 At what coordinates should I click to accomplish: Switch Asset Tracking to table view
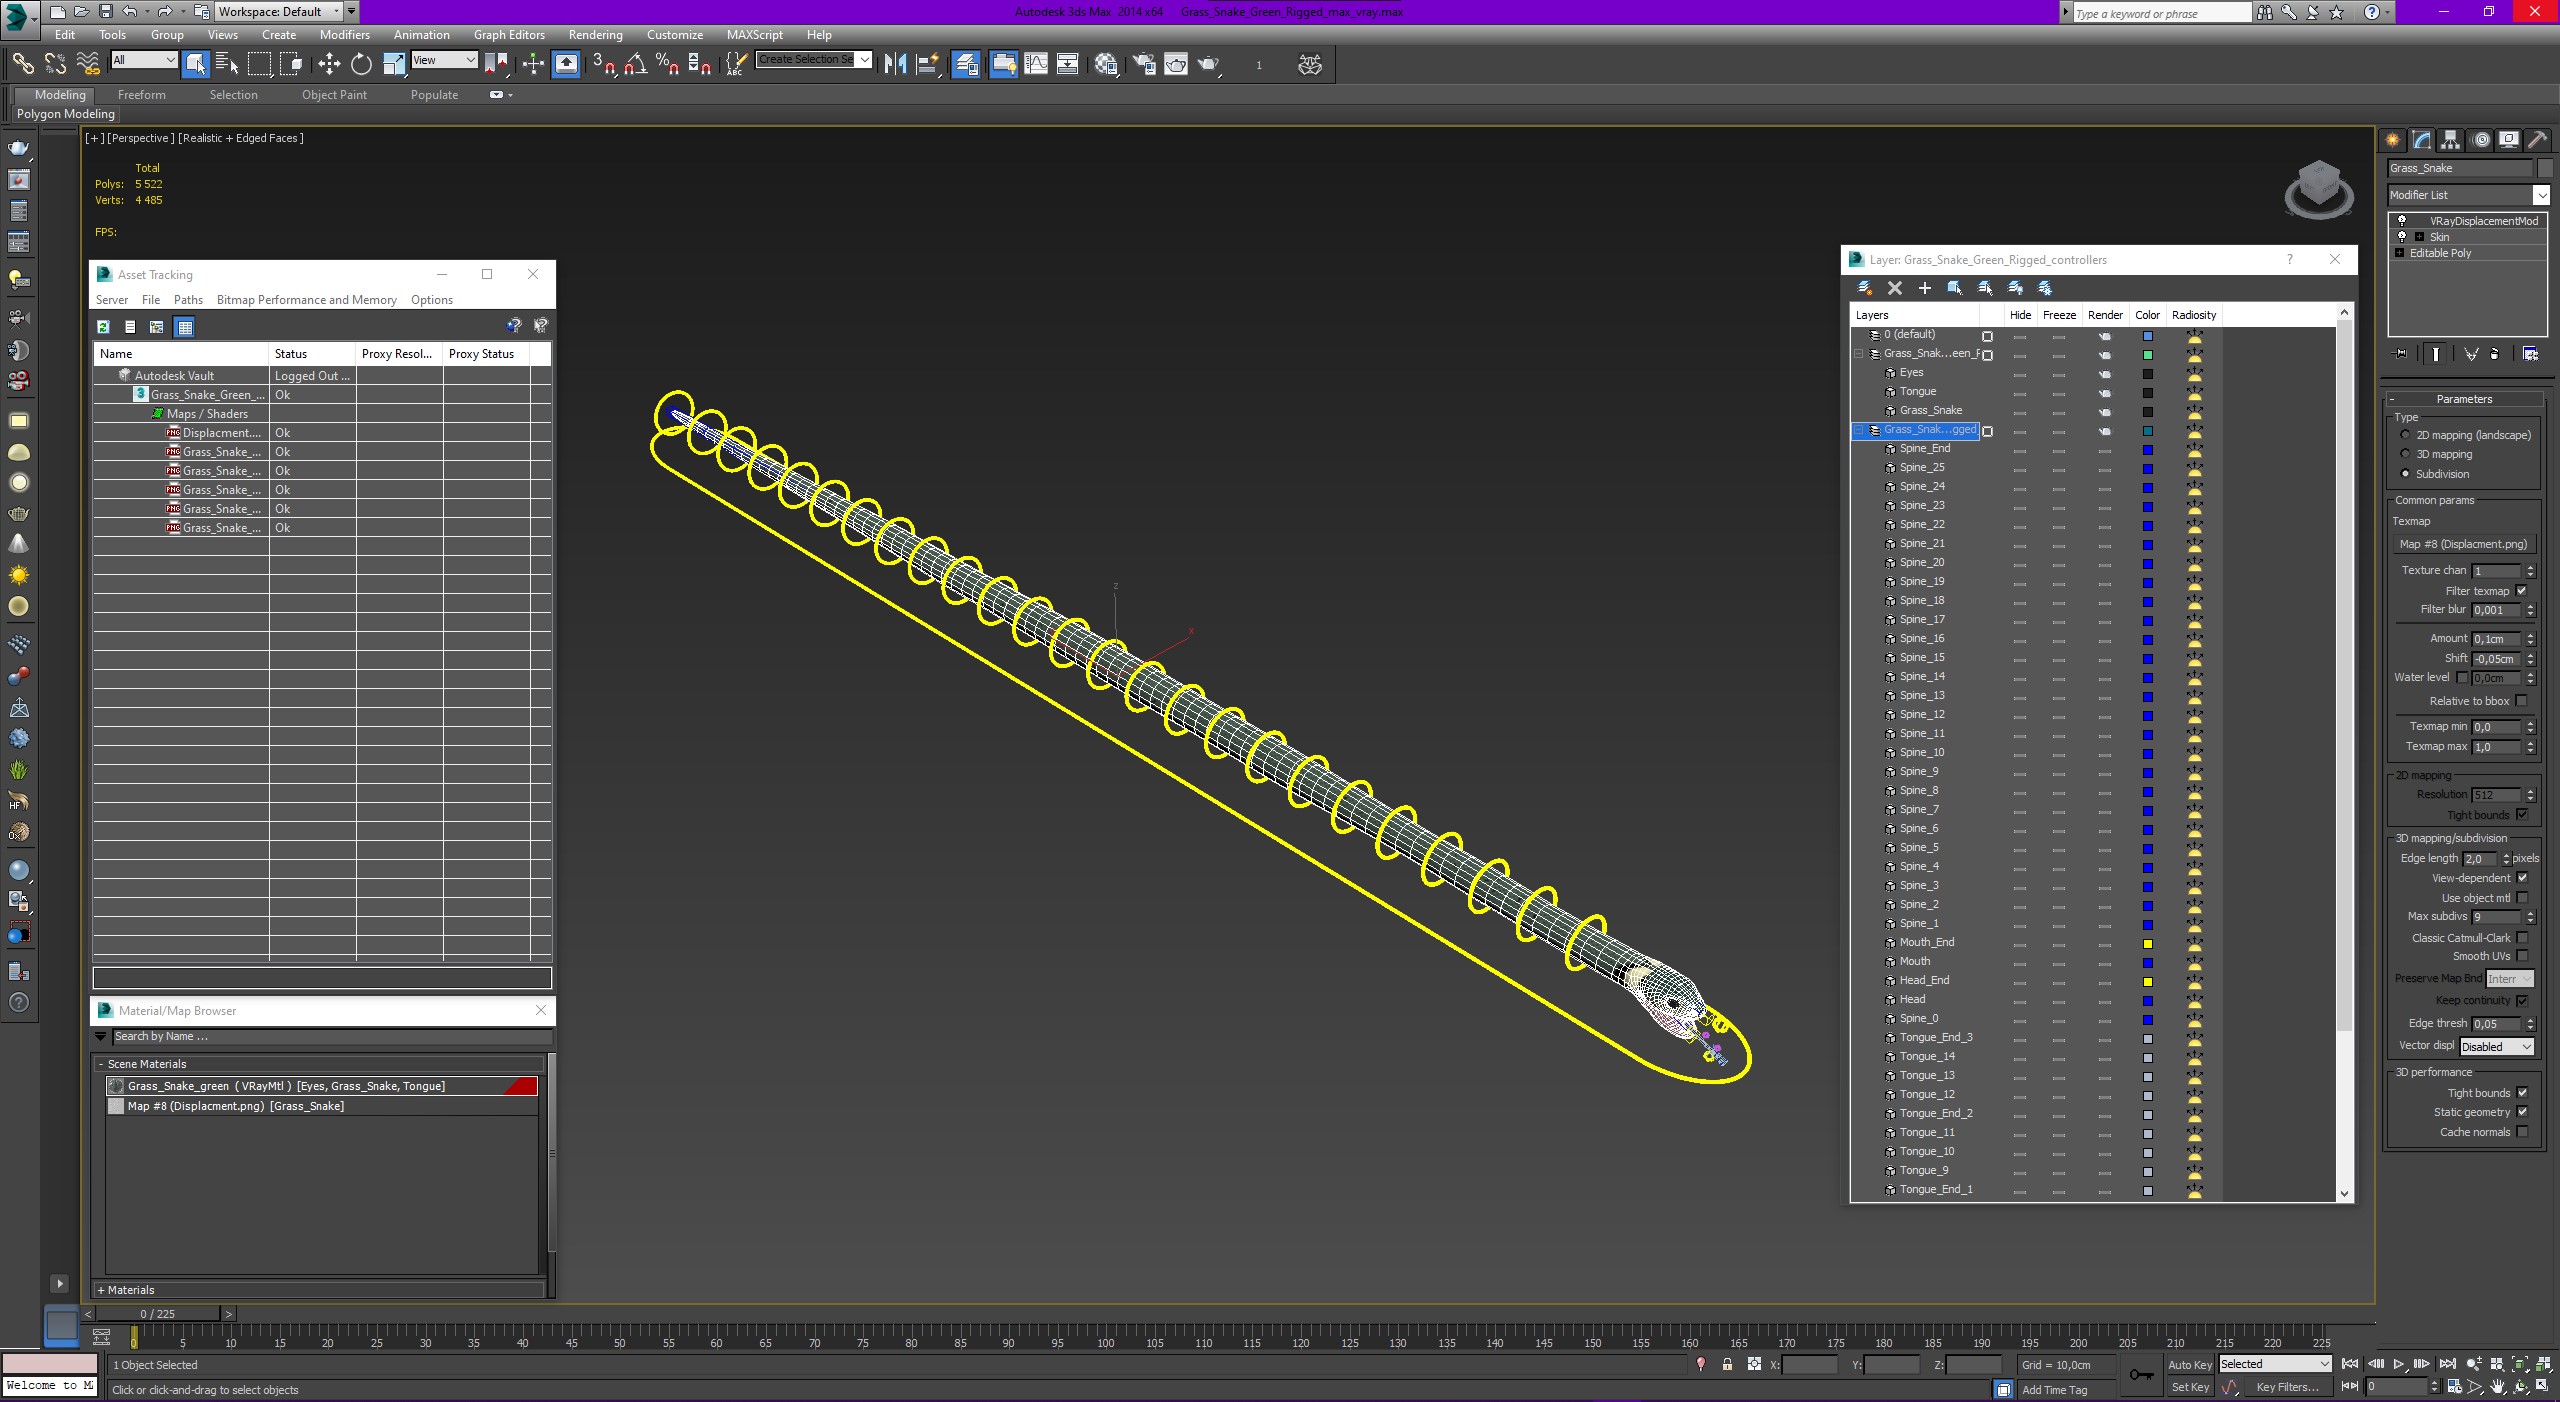(x=185, y=327)
